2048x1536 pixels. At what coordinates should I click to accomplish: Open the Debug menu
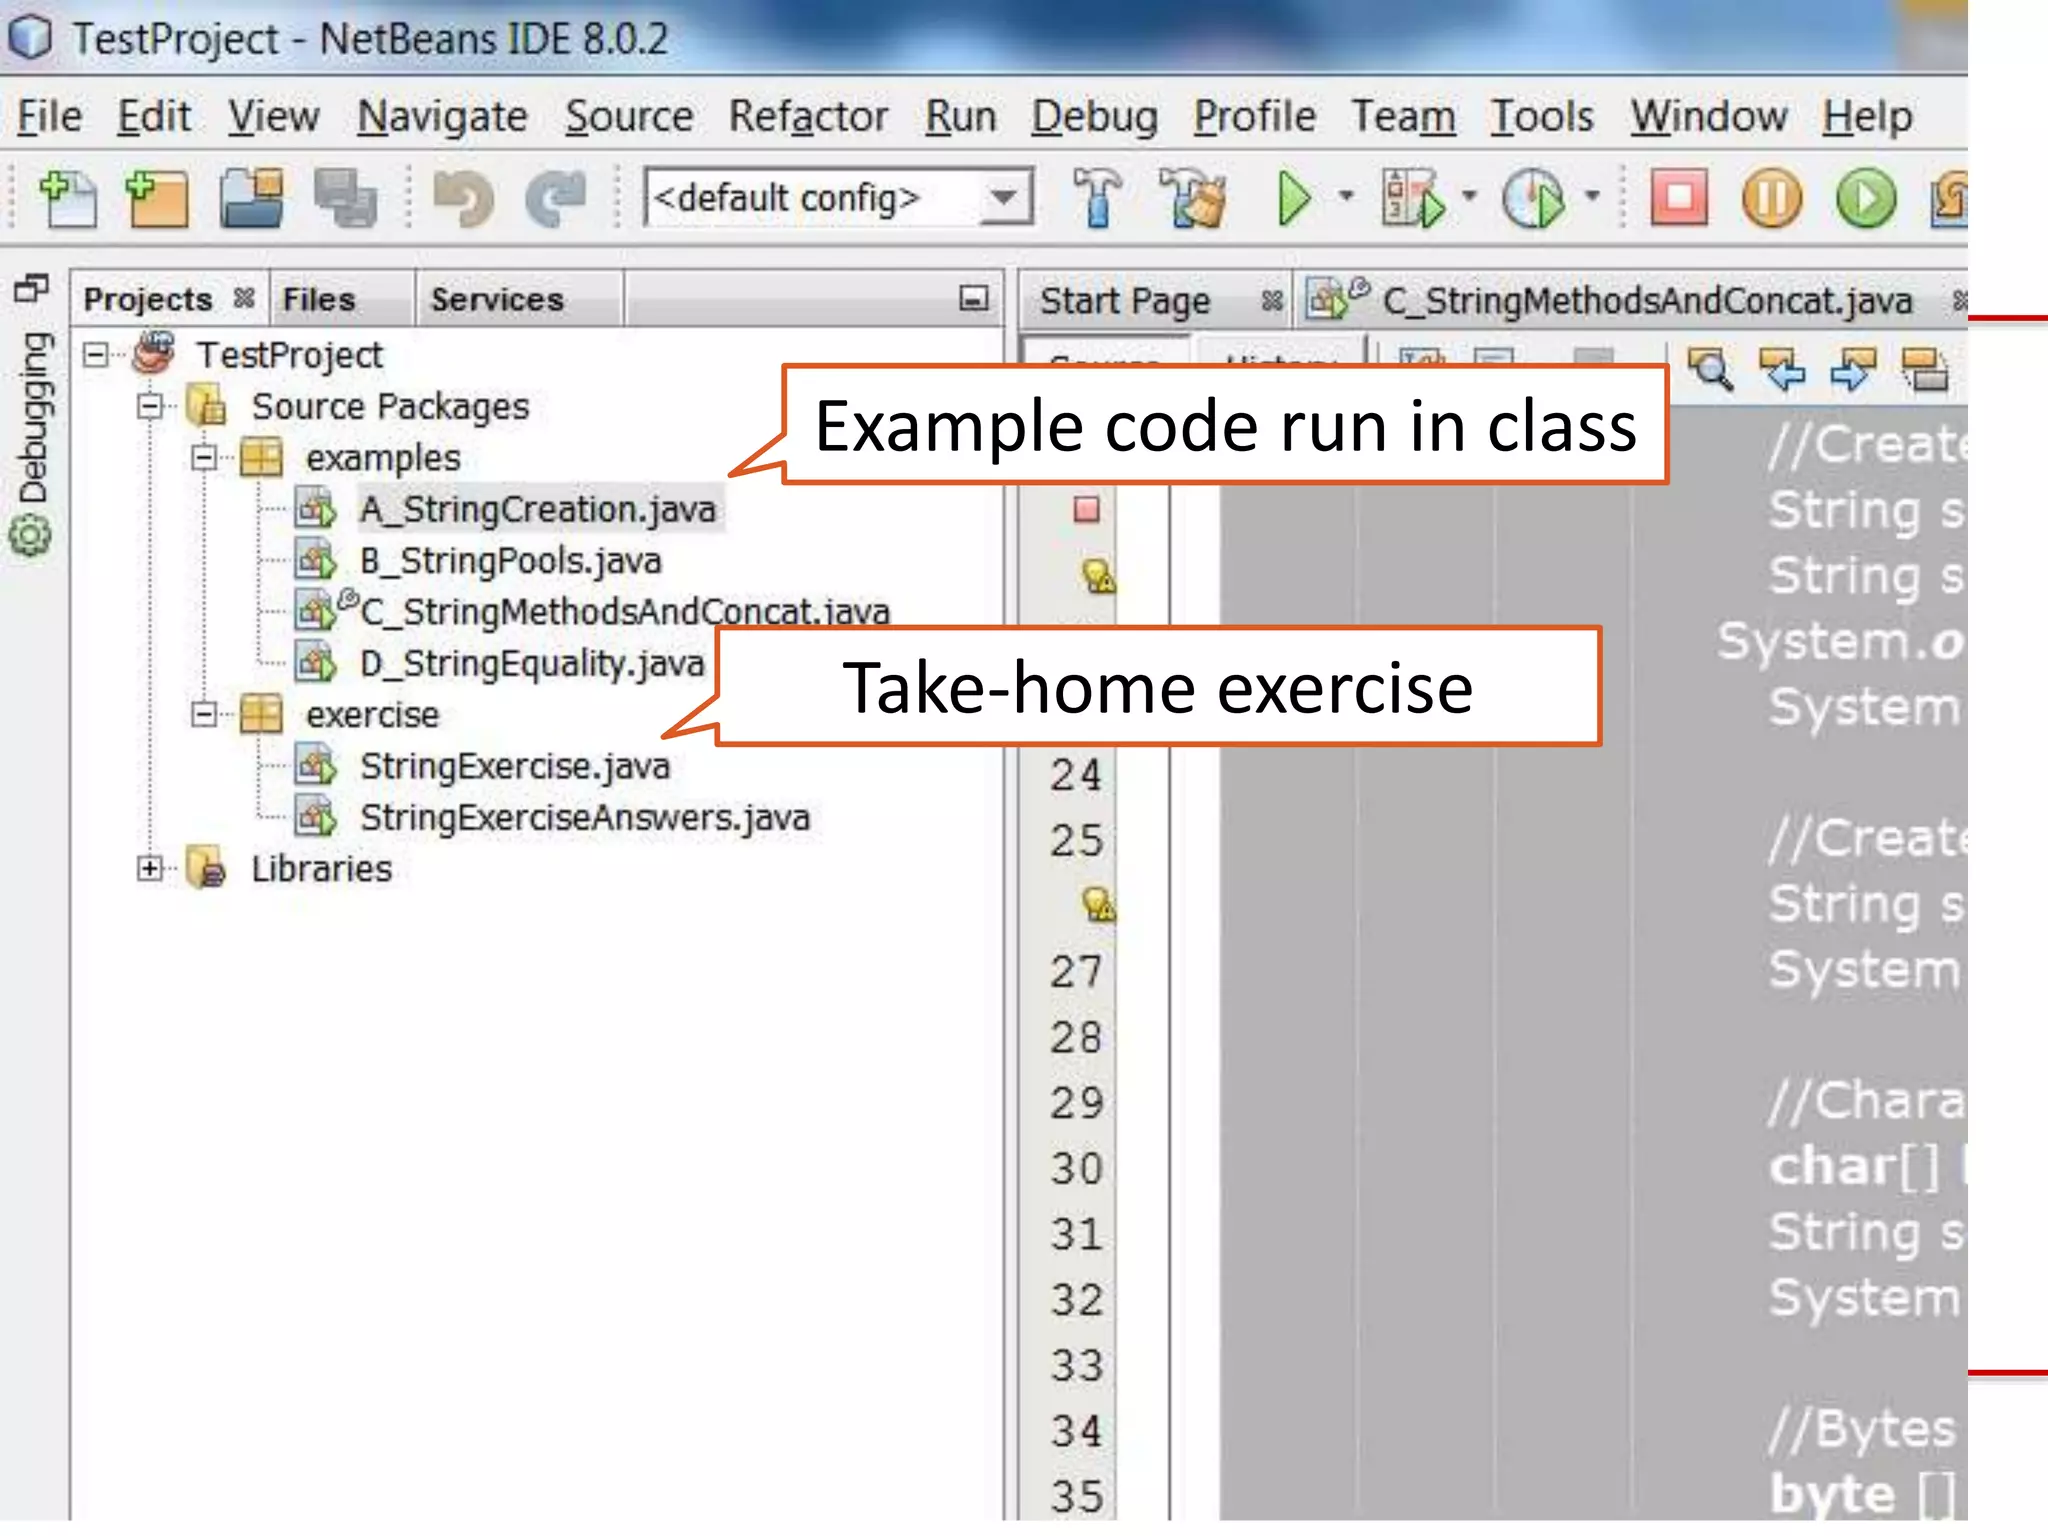pos(1094,116)
